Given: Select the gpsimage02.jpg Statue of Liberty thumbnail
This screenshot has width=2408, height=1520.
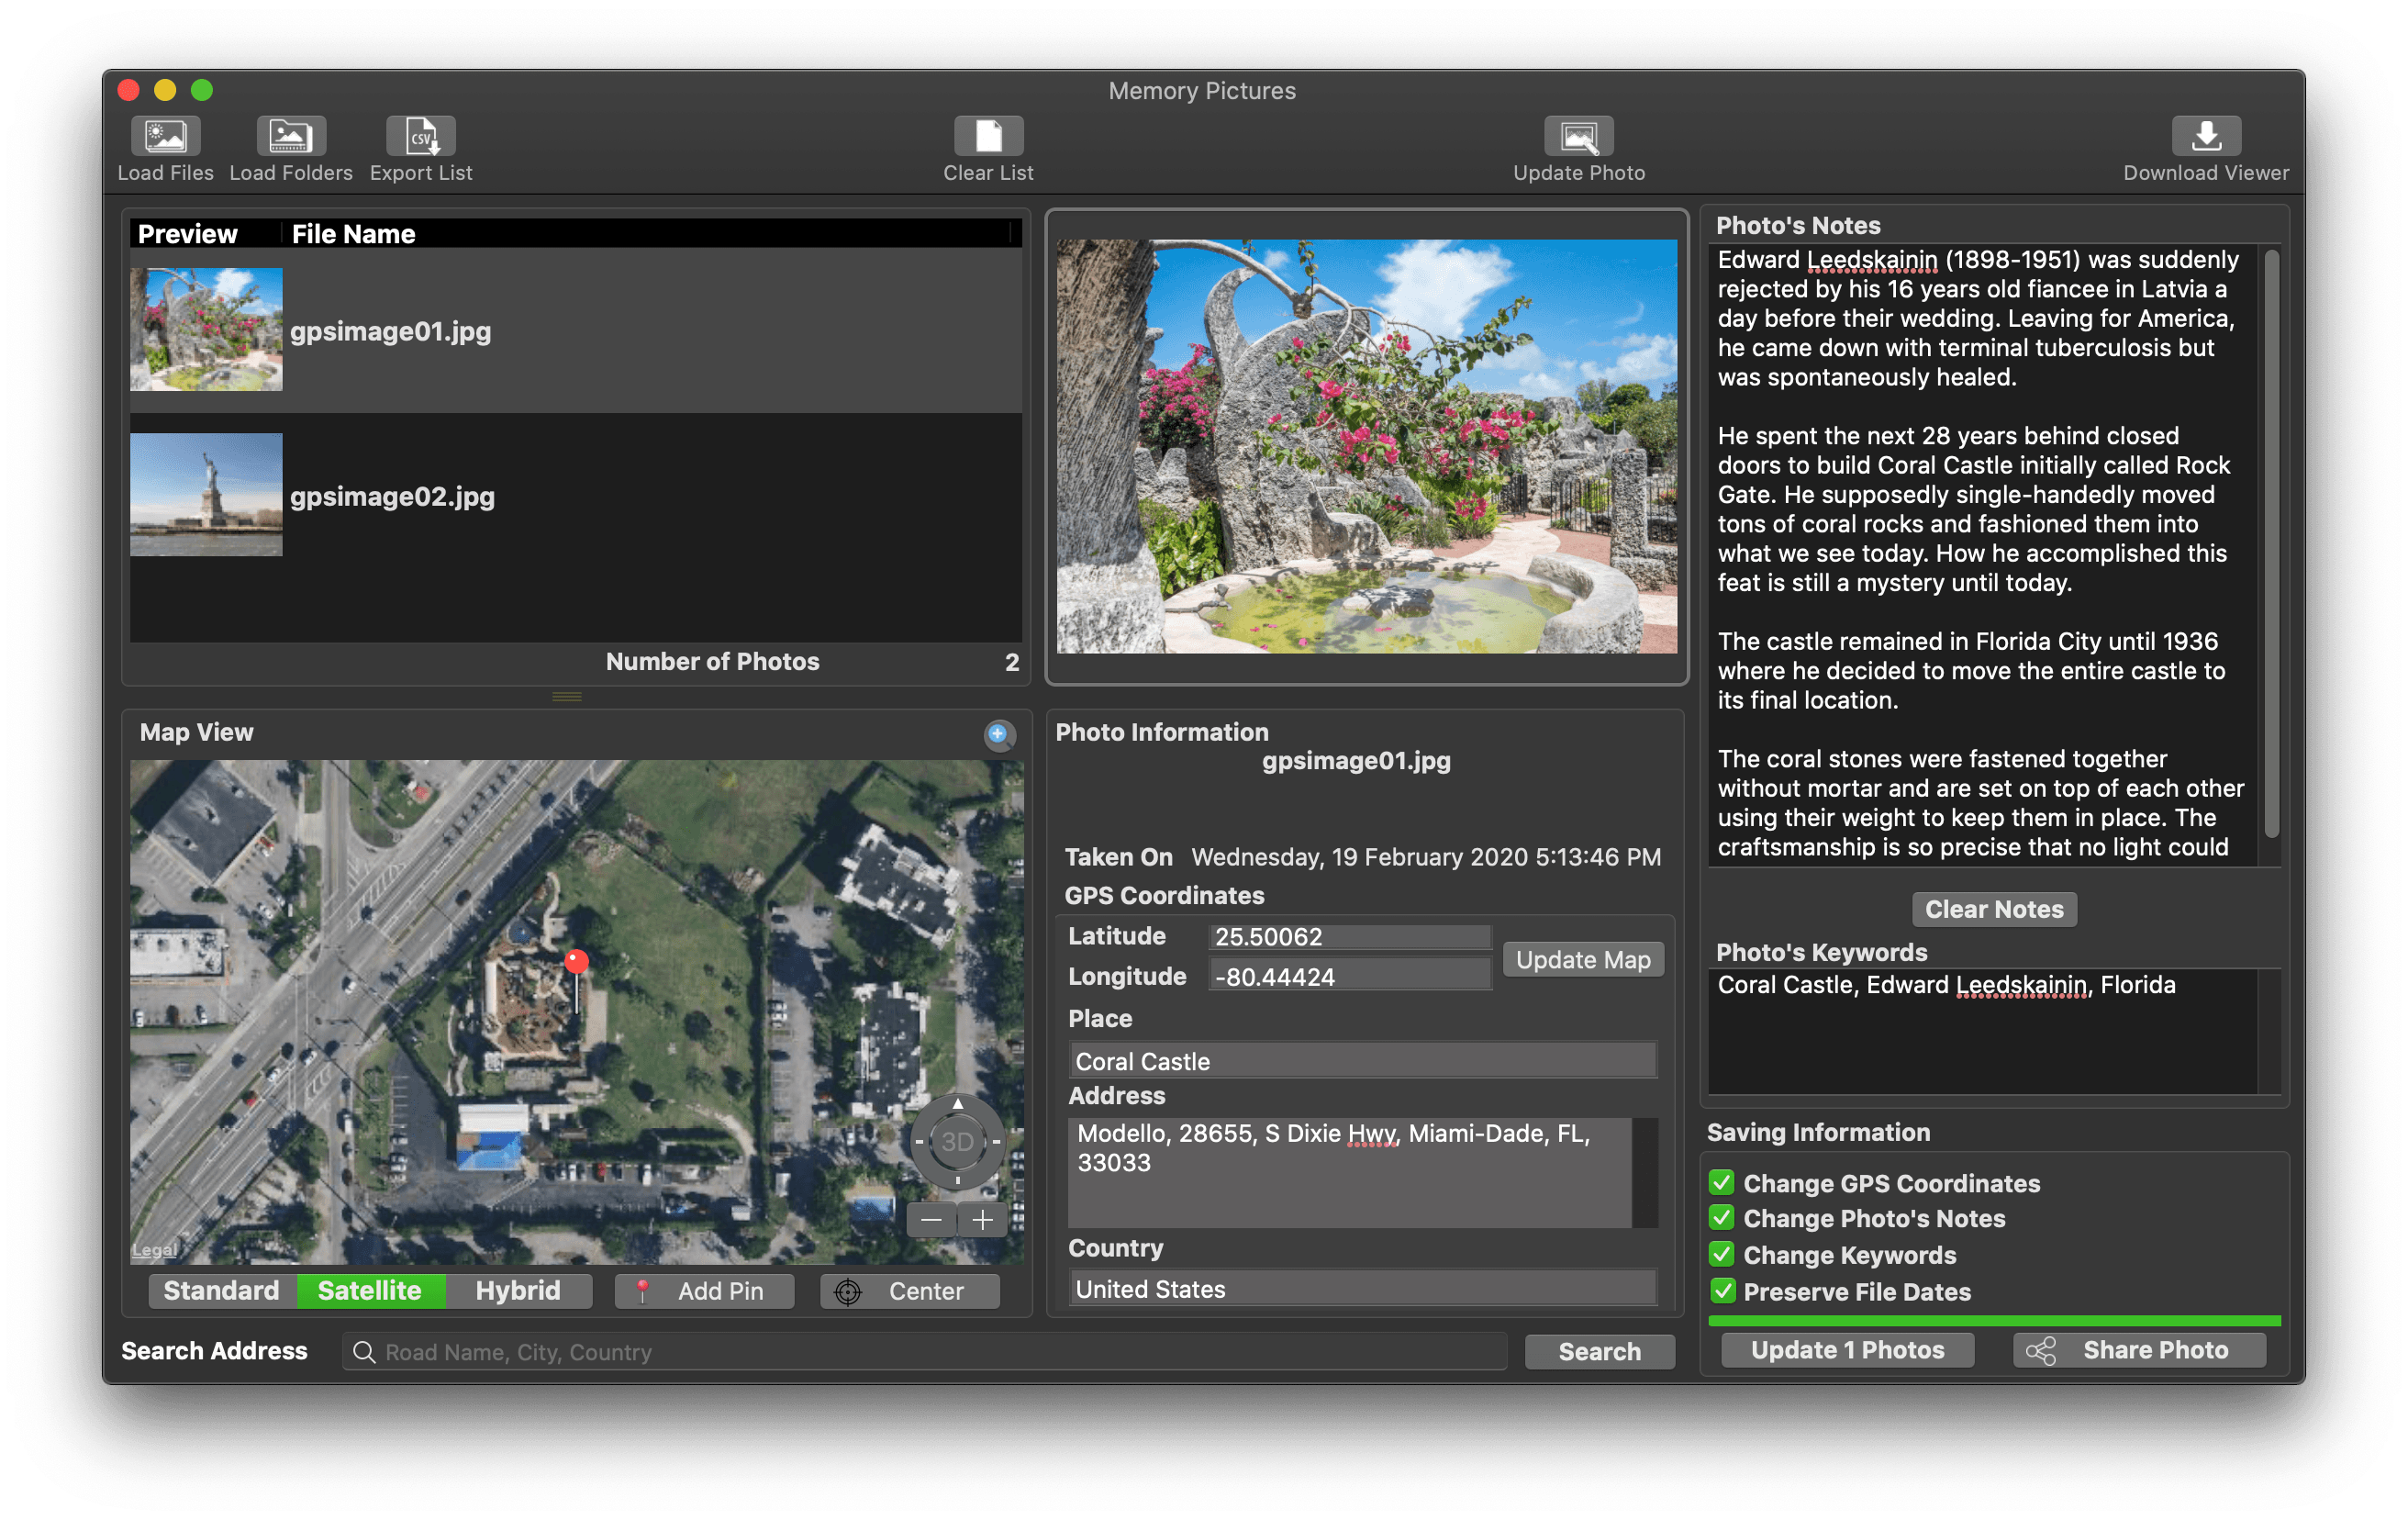Looking at the screenshot, I should pyautogui.click(x=206, y=494).
